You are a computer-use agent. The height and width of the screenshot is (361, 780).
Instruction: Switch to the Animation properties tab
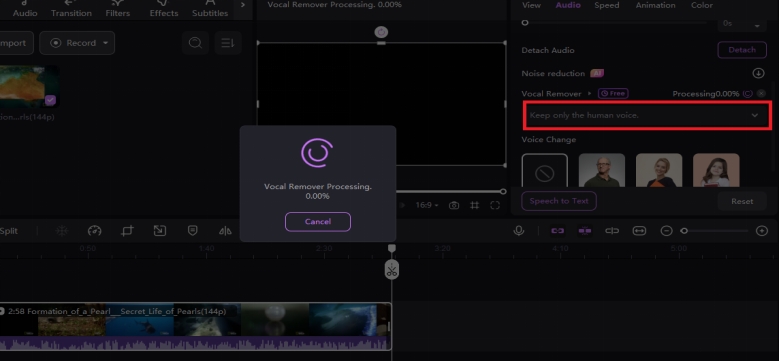click(x=655, y=5)
